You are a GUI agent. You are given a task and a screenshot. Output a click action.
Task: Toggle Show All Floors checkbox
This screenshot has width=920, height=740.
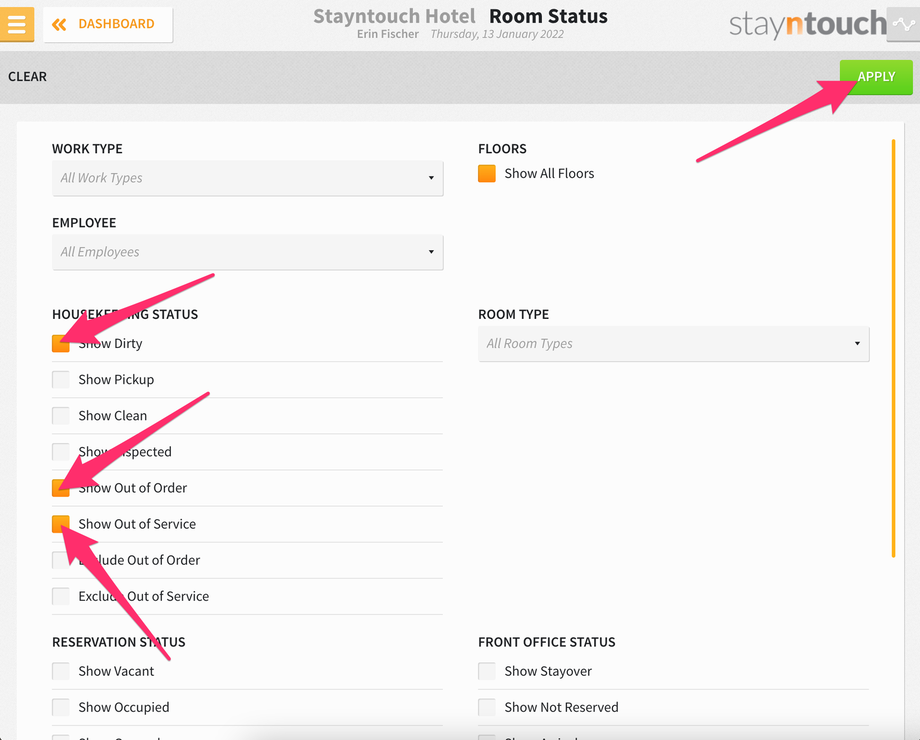click(x=487, y=174)
